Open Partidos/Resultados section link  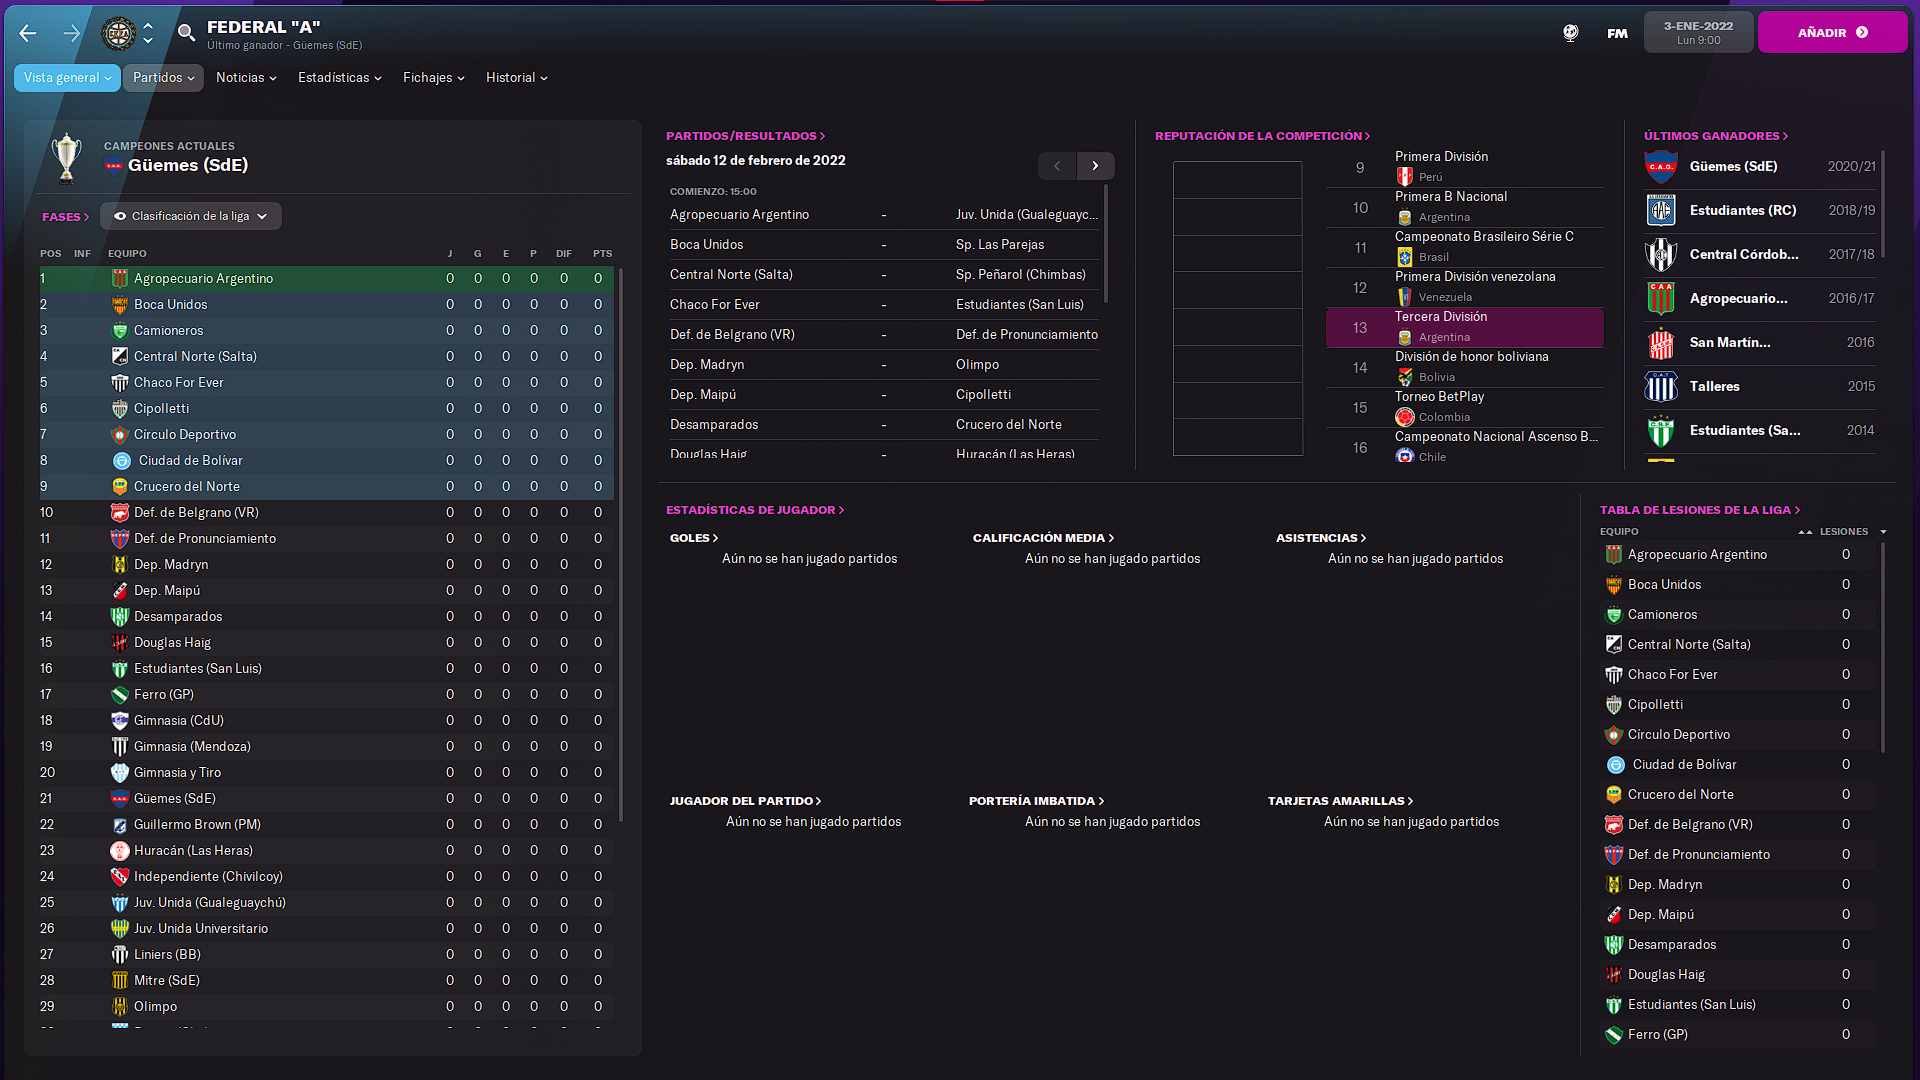746,136
